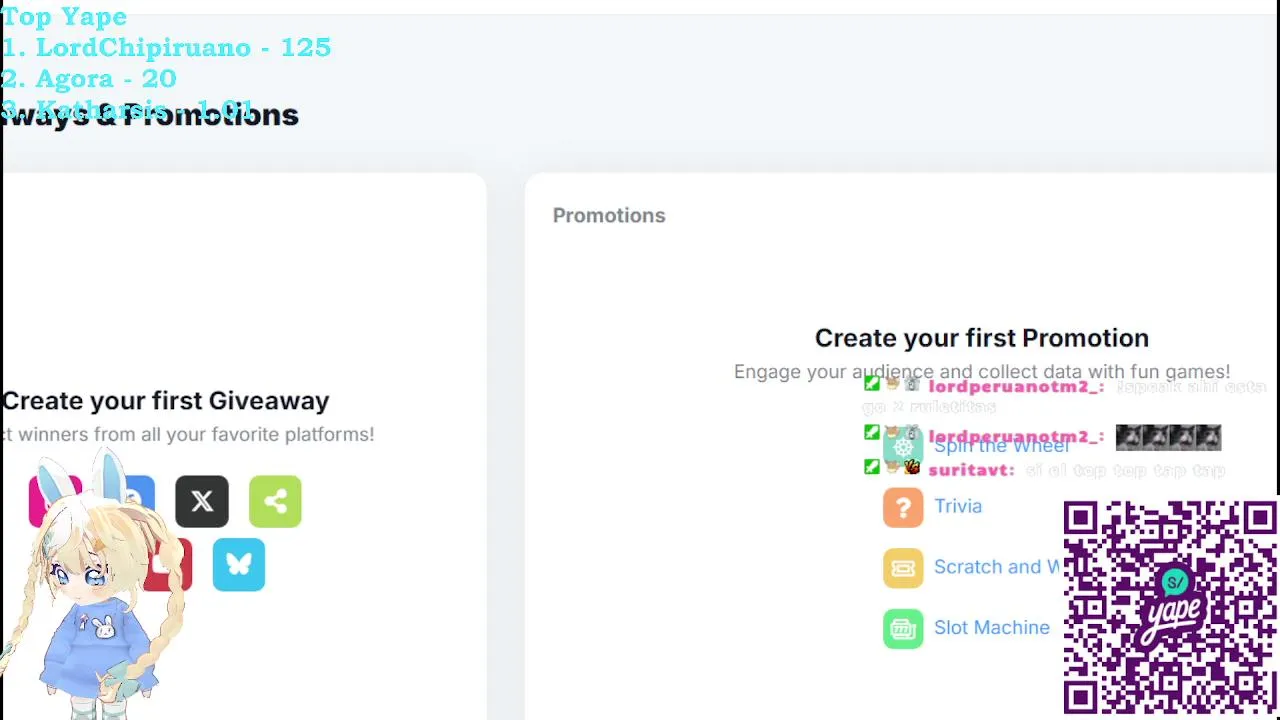Click the green share platform icon

pos(275,501)
